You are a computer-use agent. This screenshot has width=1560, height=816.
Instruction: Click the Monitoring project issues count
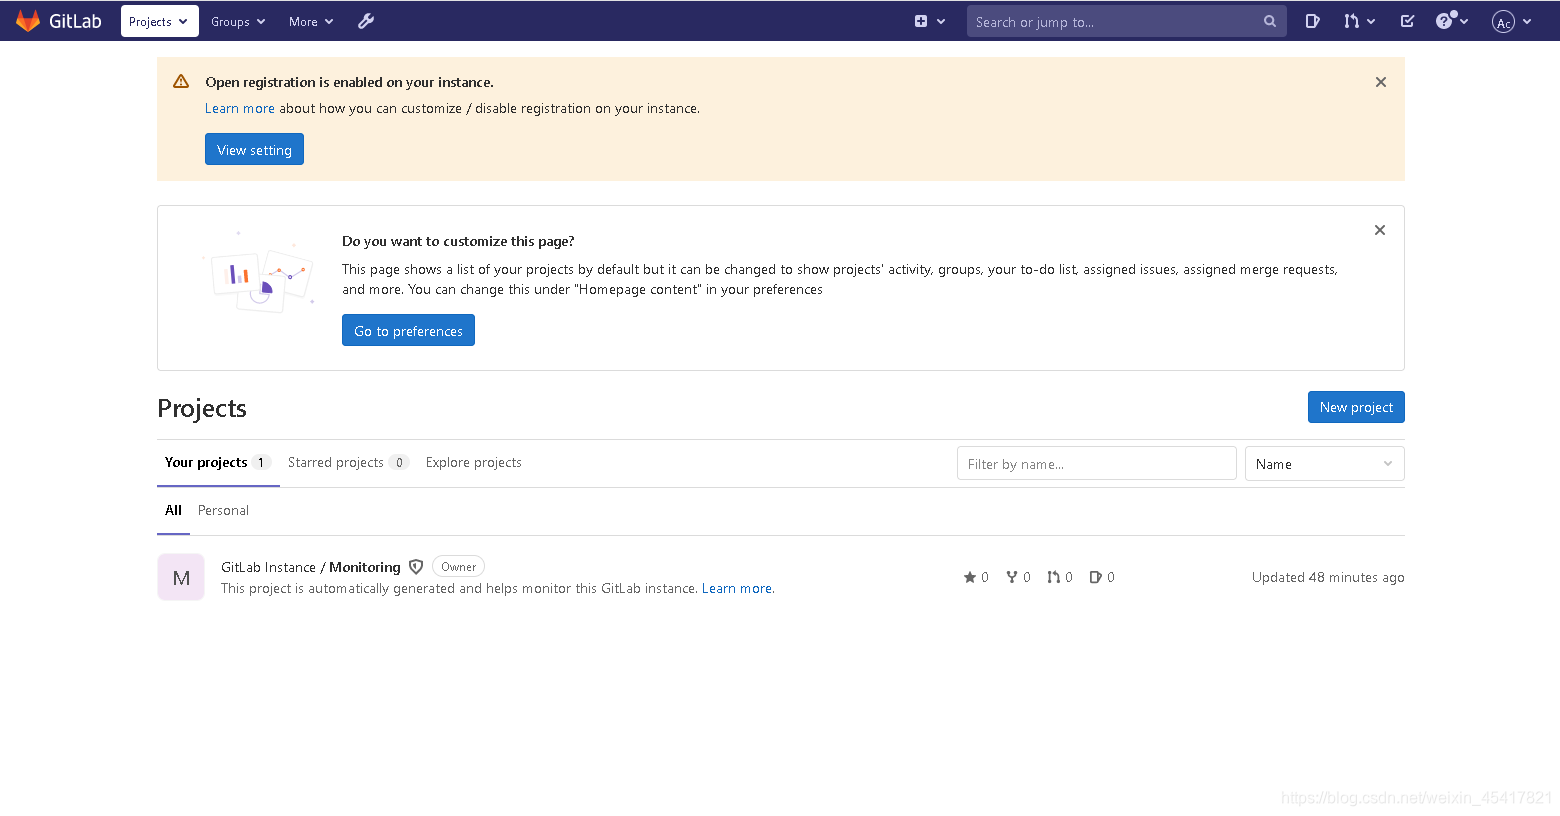[x=1102, y=577]
